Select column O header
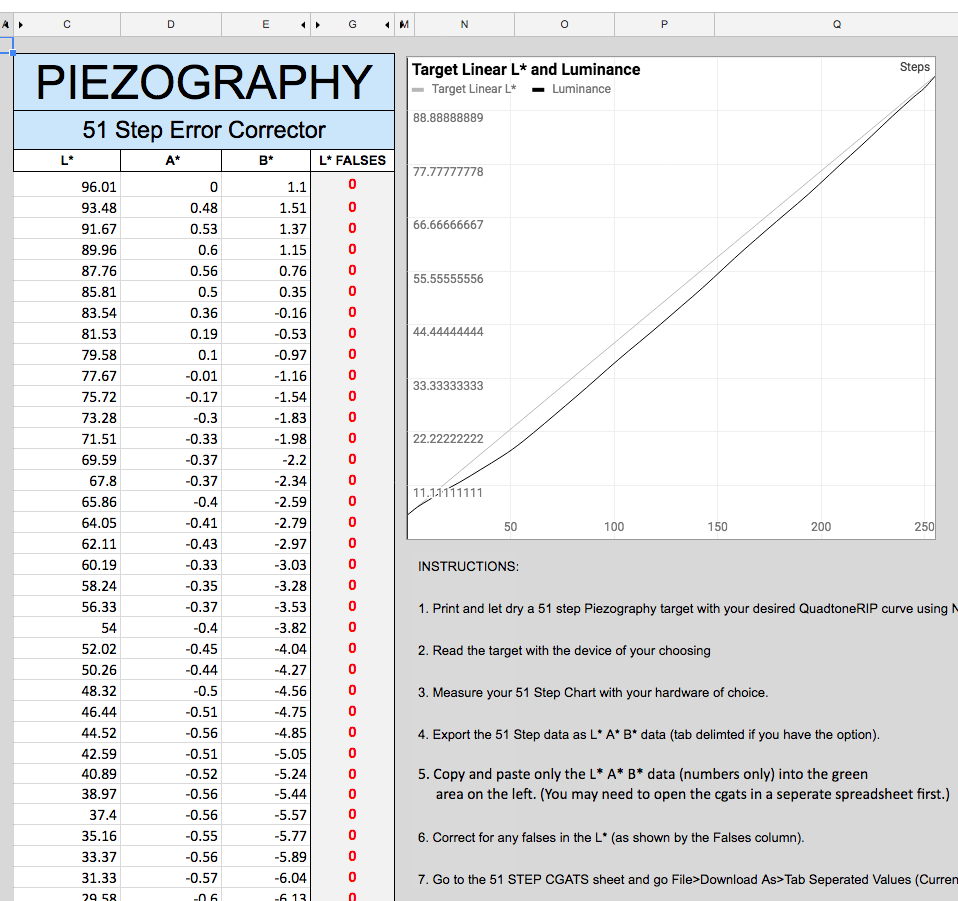Screen dimensions: 958x901 565,24
